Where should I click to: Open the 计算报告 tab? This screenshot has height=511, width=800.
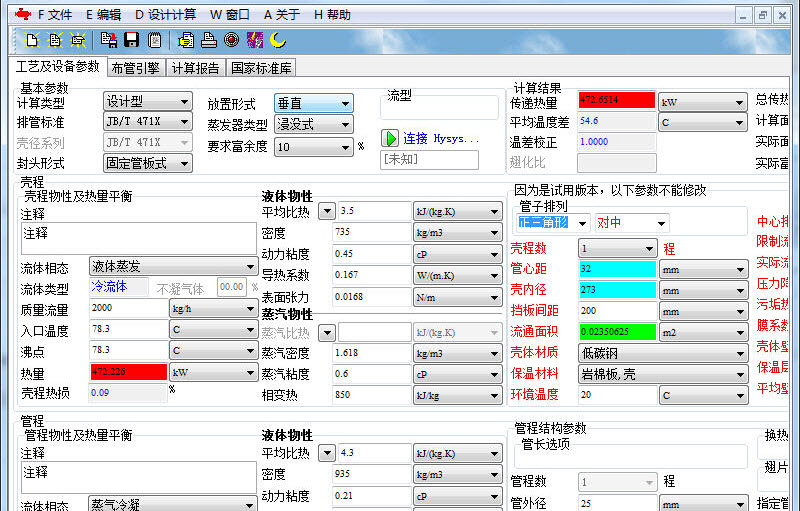pyautogui.click(x=195, y=68)
